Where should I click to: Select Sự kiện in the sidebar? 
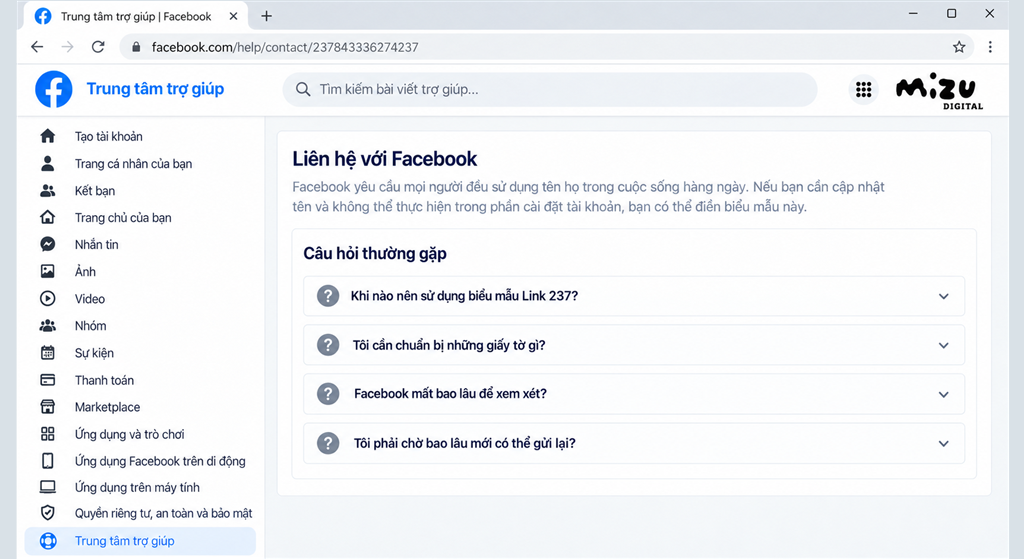coord(94,353)
